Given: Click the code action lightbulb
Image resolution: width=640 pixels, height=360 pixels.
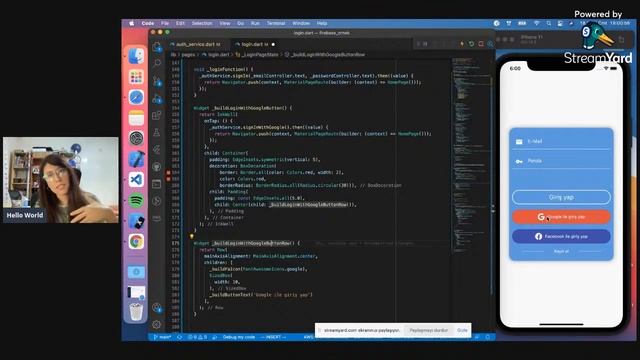Looking at the screenshot, I should 191,236.
